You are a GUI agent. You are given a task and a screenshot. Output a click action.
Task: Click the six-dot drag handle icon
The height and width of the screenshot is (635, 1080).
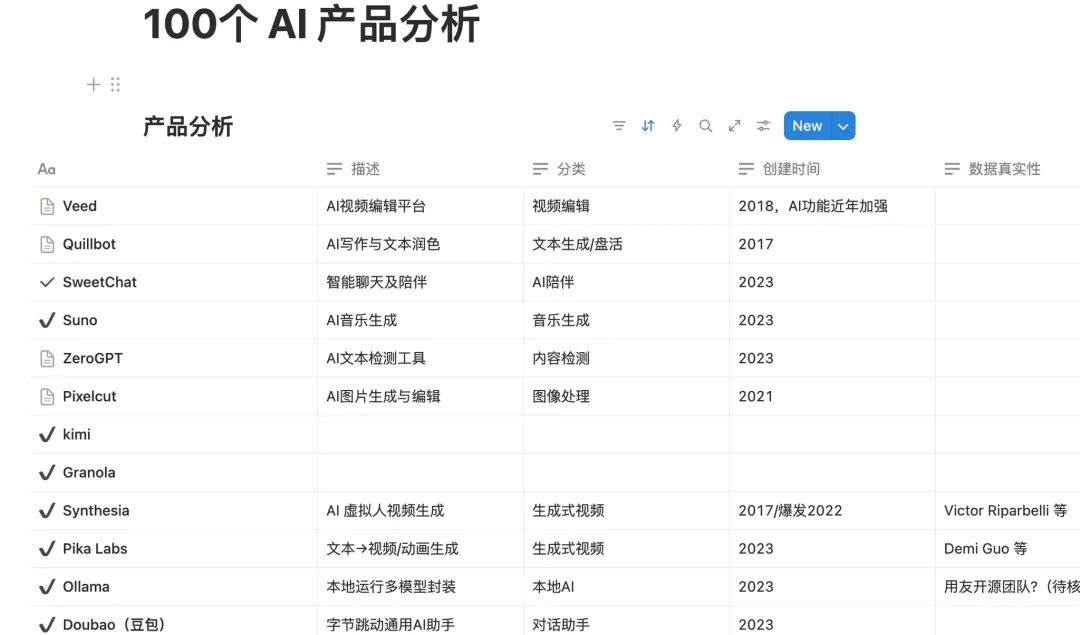(x=115, y=85)
